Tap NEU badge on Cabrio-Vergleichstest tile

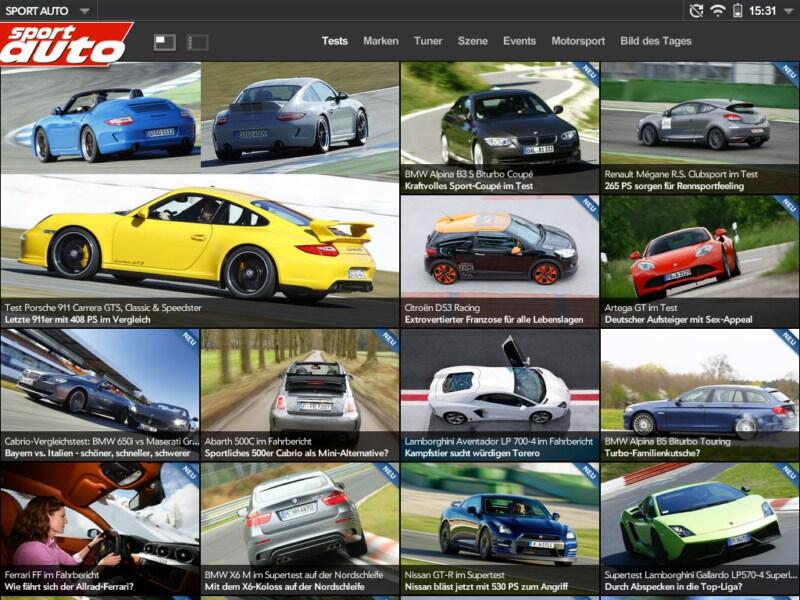[x=188, y=339]
